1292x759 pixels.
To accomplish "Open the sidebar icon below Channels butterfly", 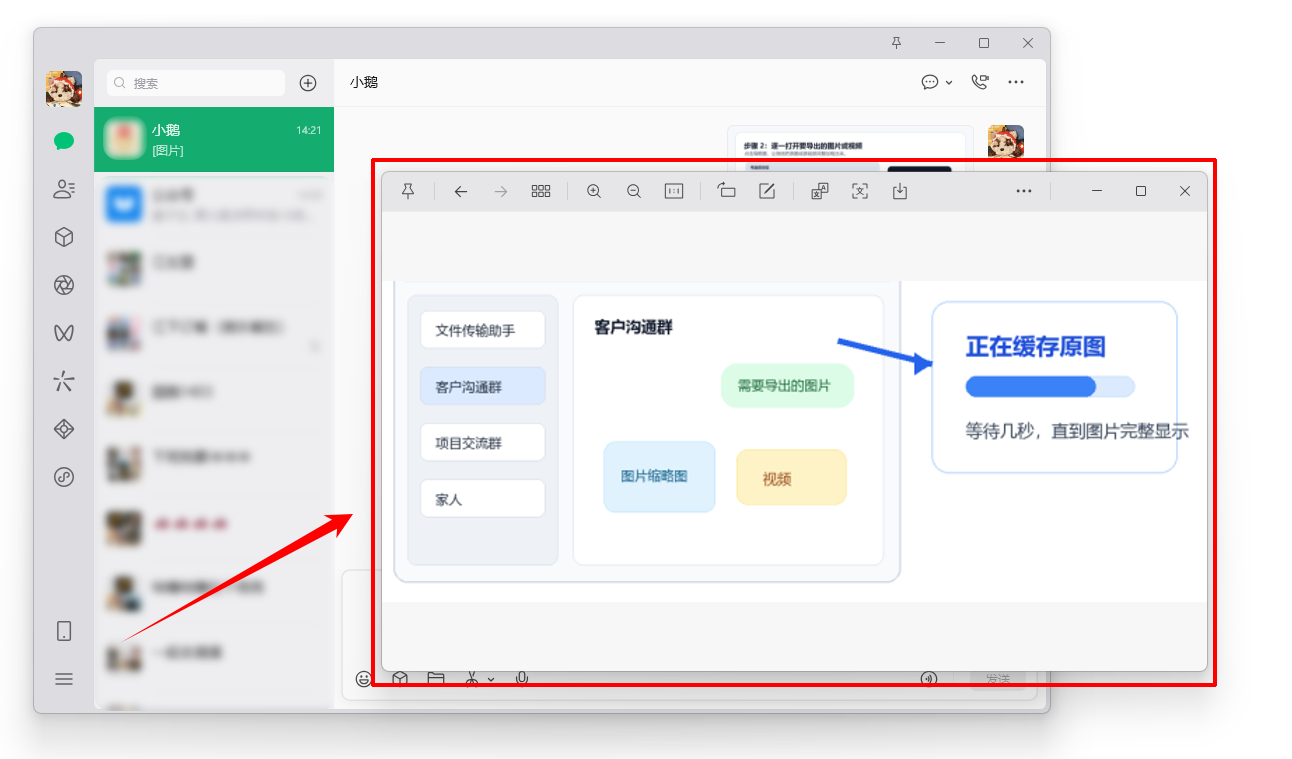I will (x=64, y=381).
